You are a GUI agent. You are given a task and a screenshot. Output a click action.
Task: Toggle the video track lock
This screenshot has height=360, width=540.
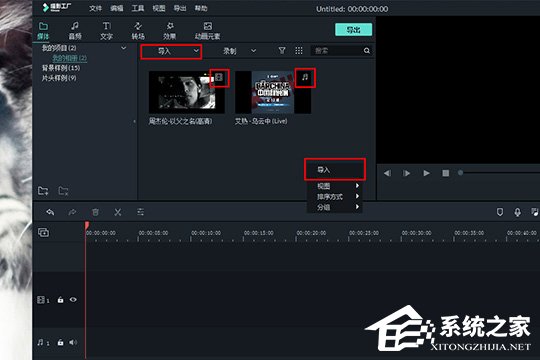tap(60, 299)
